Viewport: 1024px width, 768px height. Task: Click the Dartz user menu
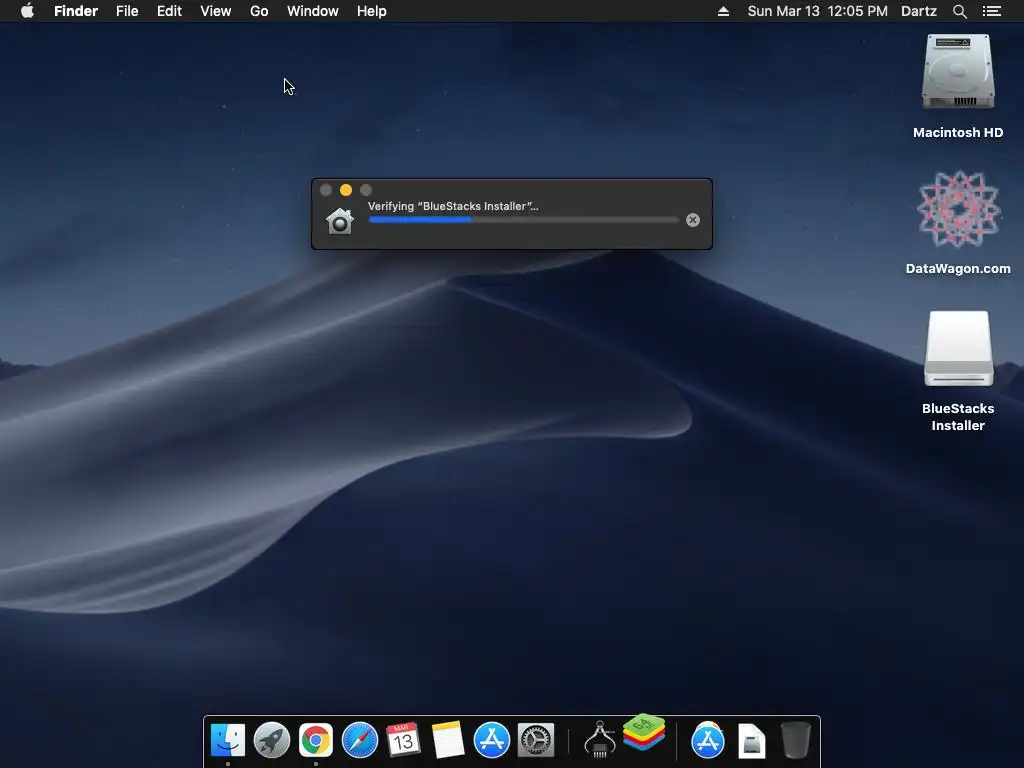click(918, 11)
